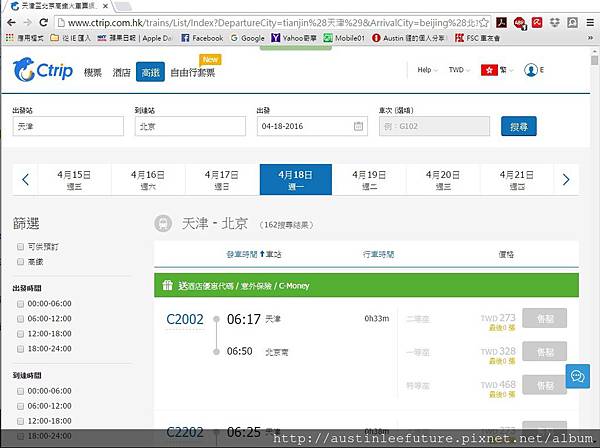Open the user account icon
This screenshot has height=448, width=600.
[531, 70]
